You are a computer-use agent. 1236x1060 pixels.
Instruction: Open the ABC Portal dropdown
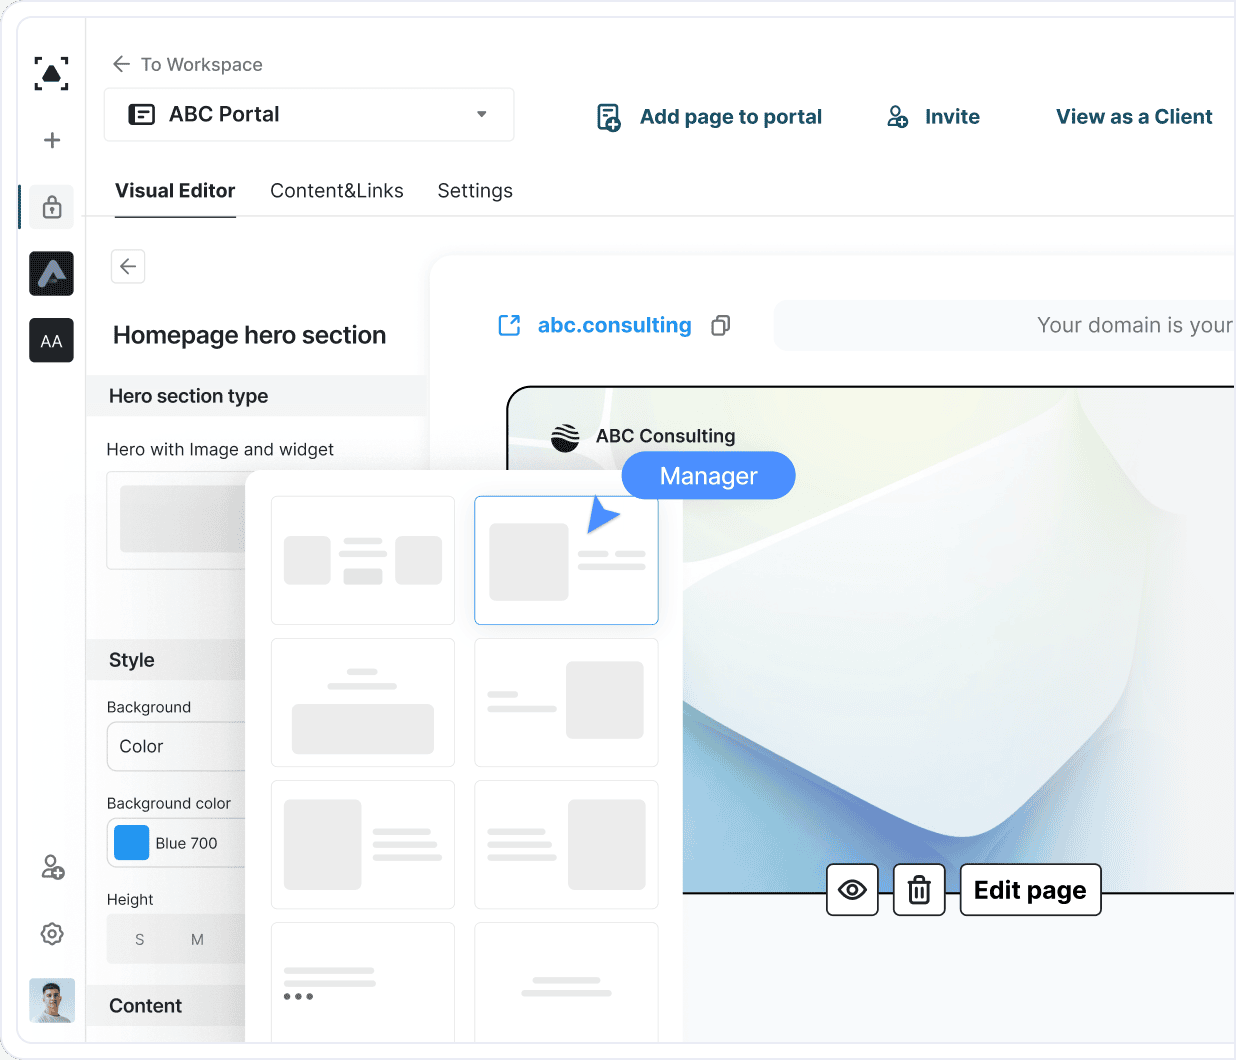309,114
